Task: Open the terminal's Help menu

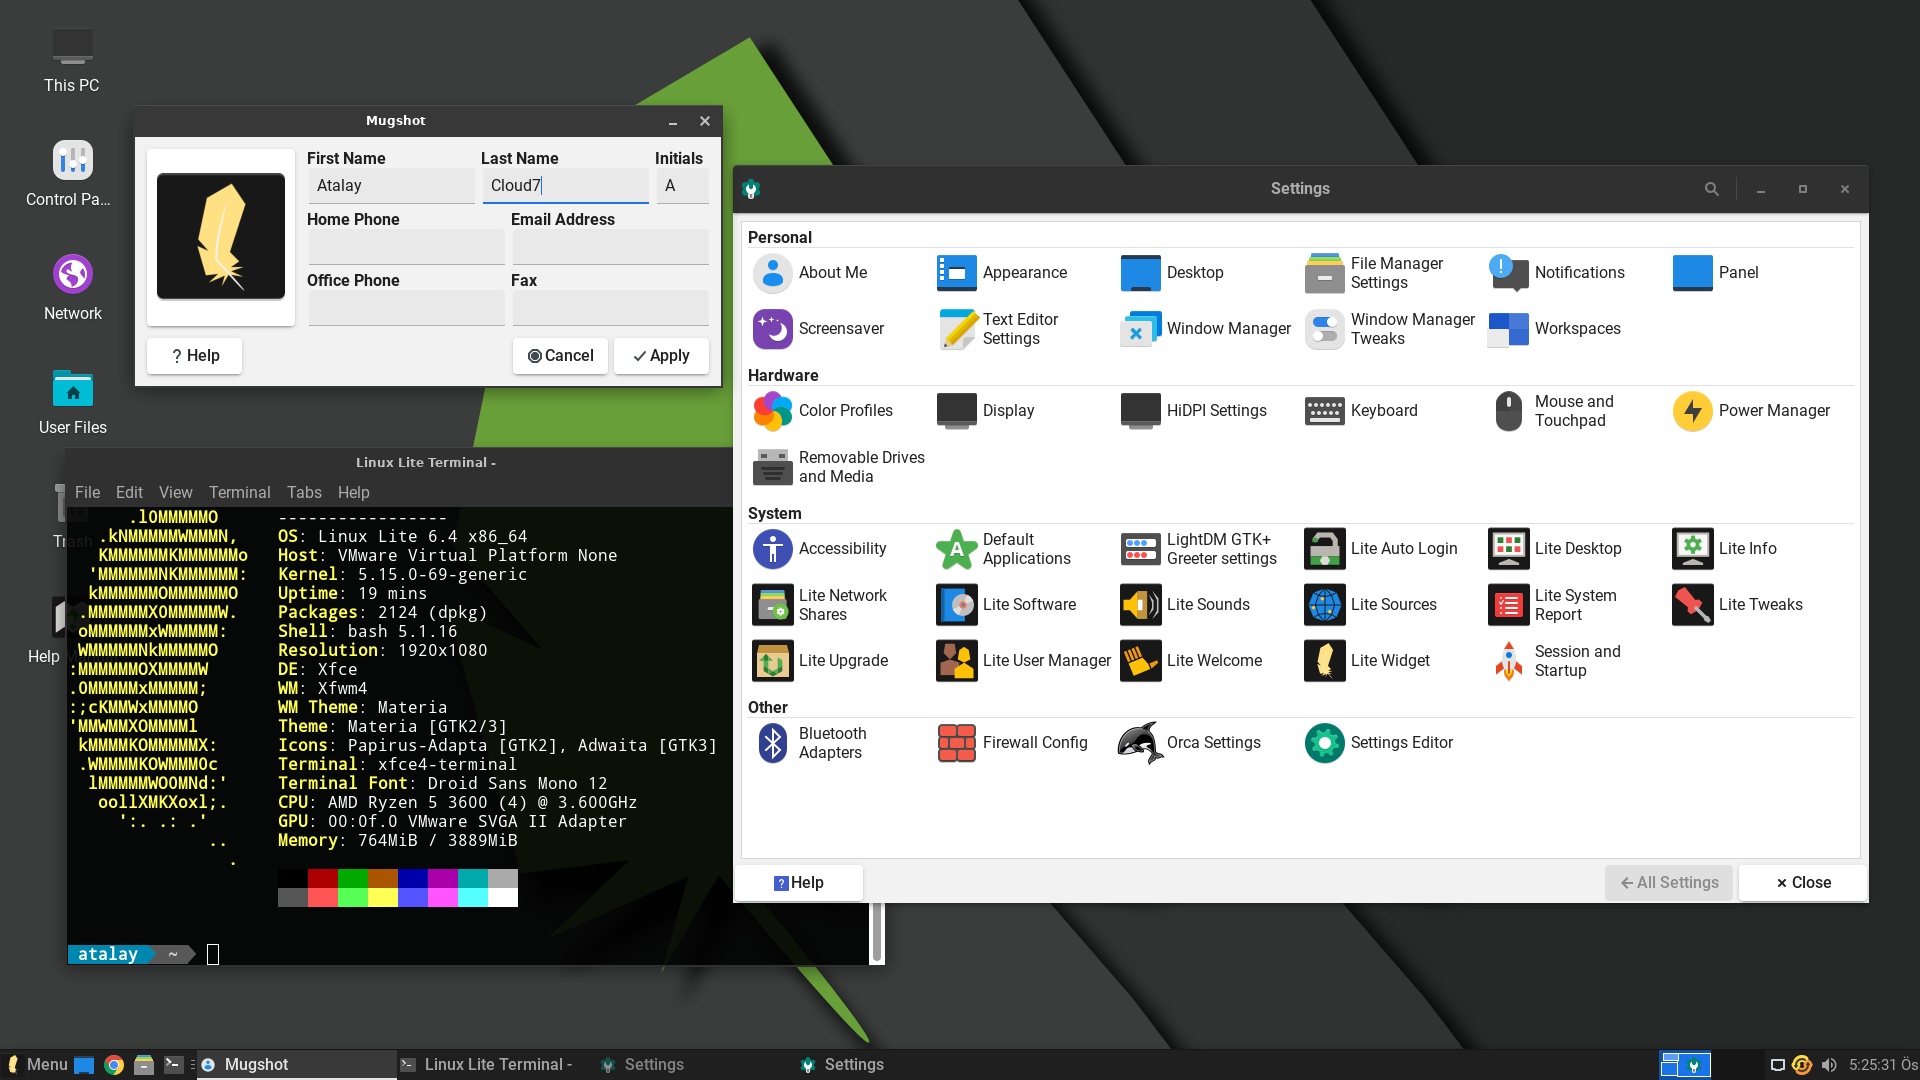Action: (x=353, y=493)
